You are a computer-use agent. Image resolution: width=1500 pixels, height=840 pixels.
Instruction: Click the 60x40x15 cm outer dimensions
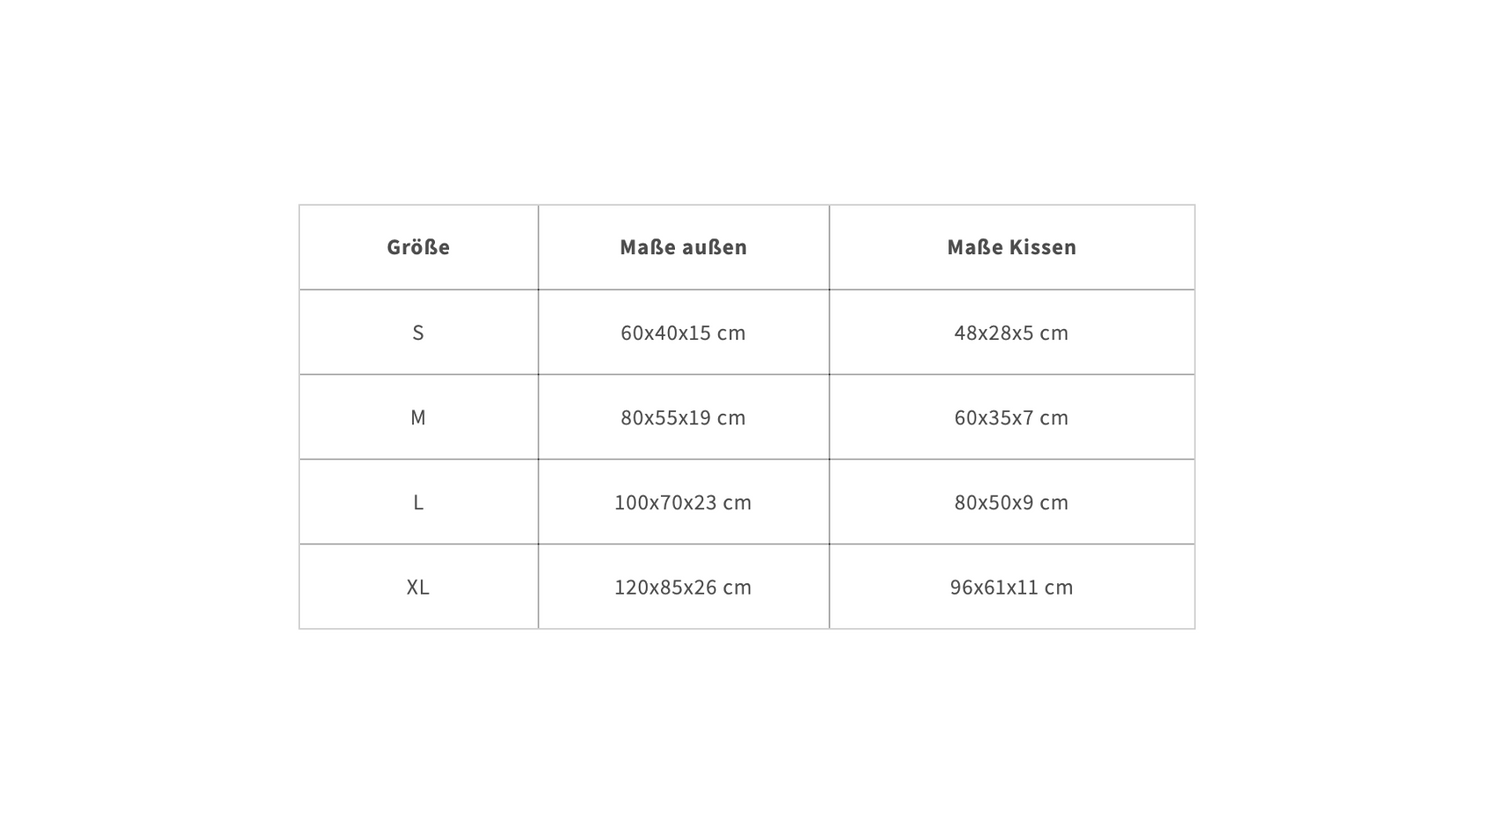click(683, 333)
